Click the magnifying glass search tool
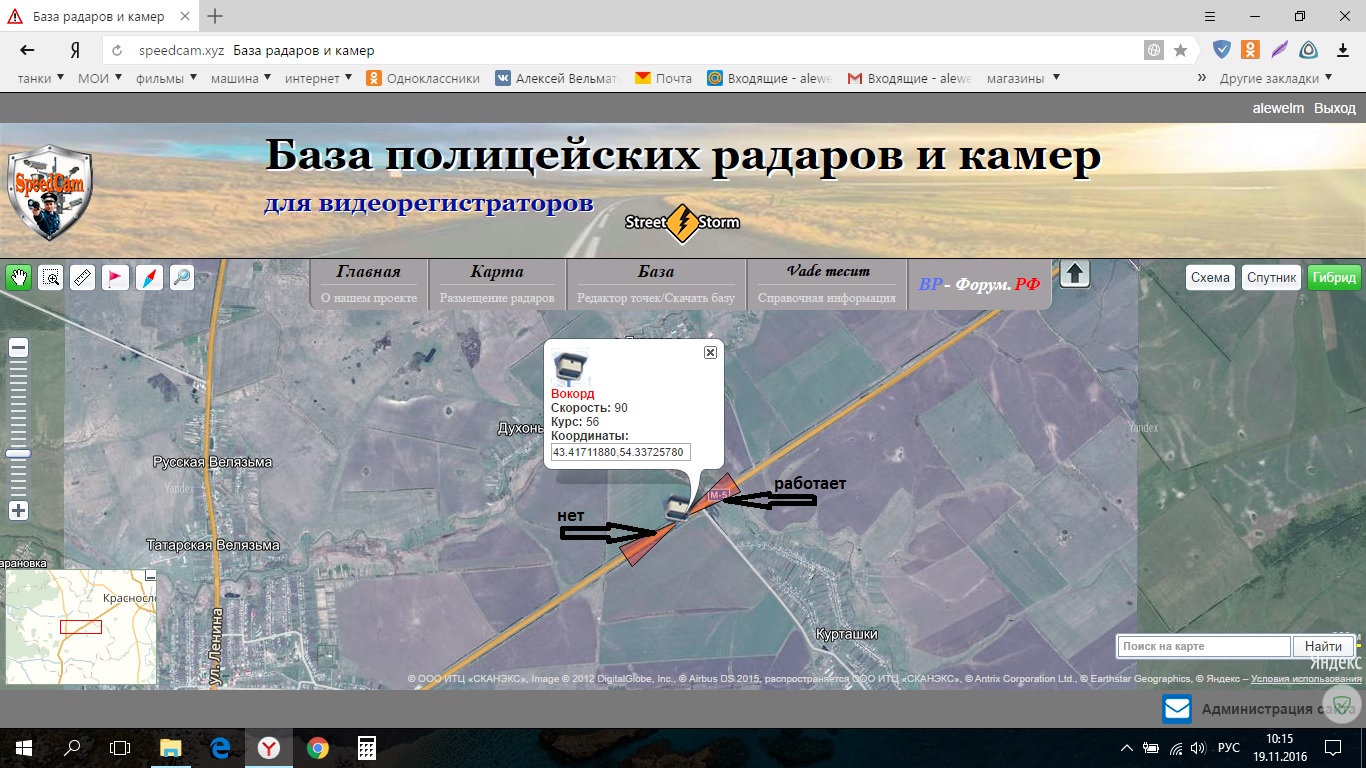The height and width of the screenshot is (768, 1366). coord(181,277)
